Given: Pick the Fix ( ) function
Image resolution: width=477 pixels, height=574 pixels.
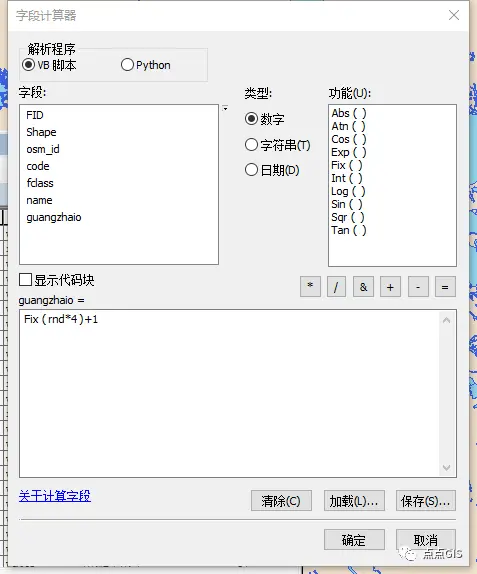Looking at the screenshot, I should [x=347, y=165].
